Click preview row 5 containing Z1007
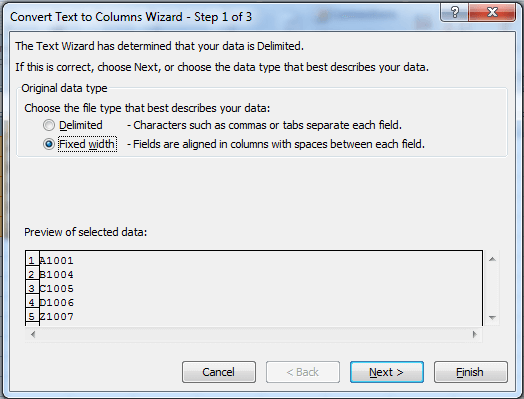The width and height of the screenshot is (524, 399). (254, 316)
